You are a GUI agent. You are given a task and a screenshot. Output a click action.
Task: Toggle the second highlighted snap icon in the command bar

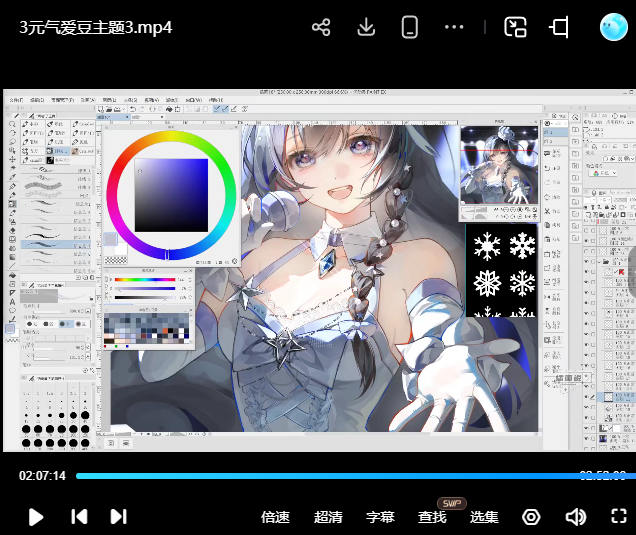click(x=226, y=109)
